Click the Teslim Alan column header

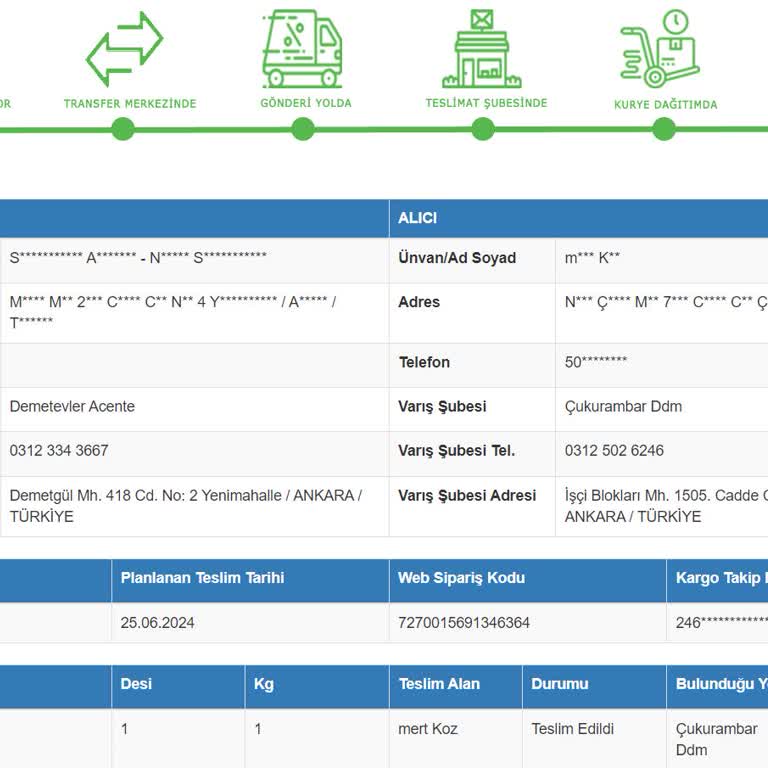click(x=439, y=685)
